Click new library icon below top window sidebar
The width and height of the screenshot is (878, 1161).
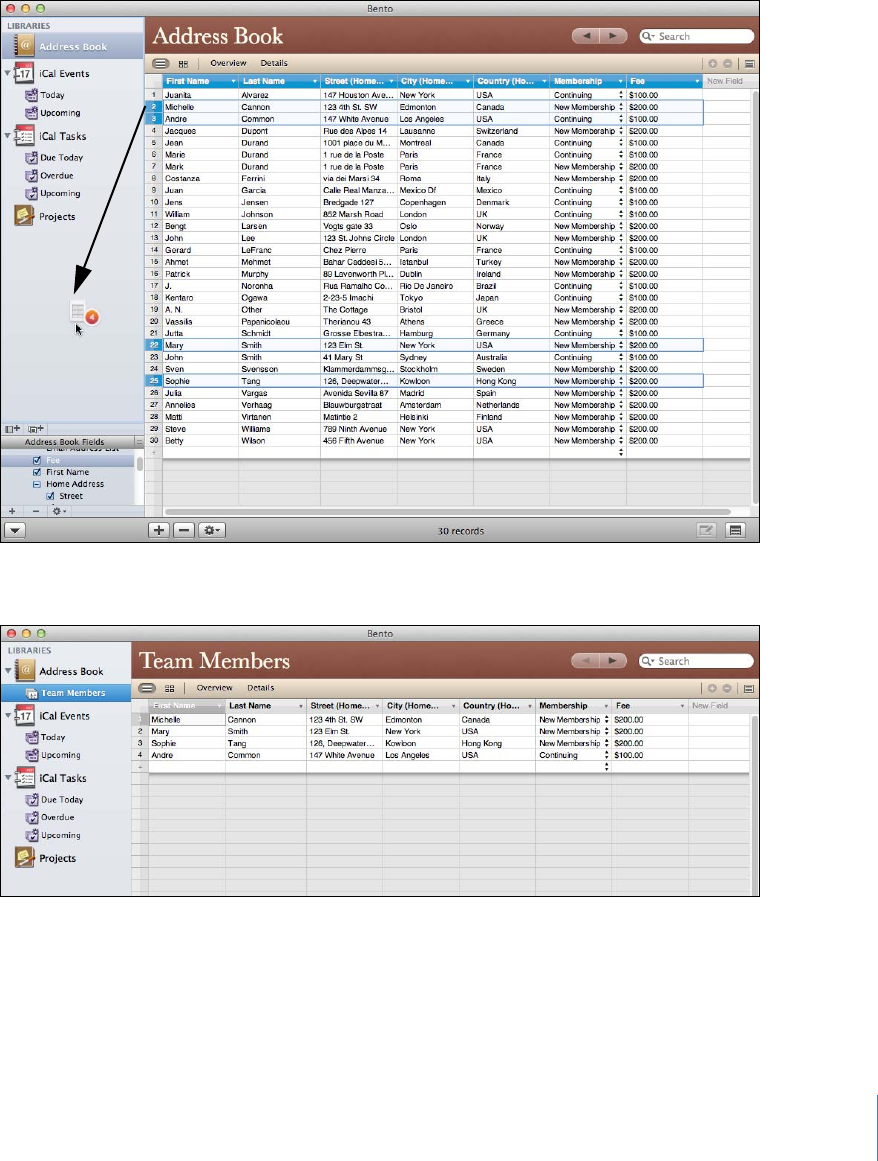[x=13, y=429]
